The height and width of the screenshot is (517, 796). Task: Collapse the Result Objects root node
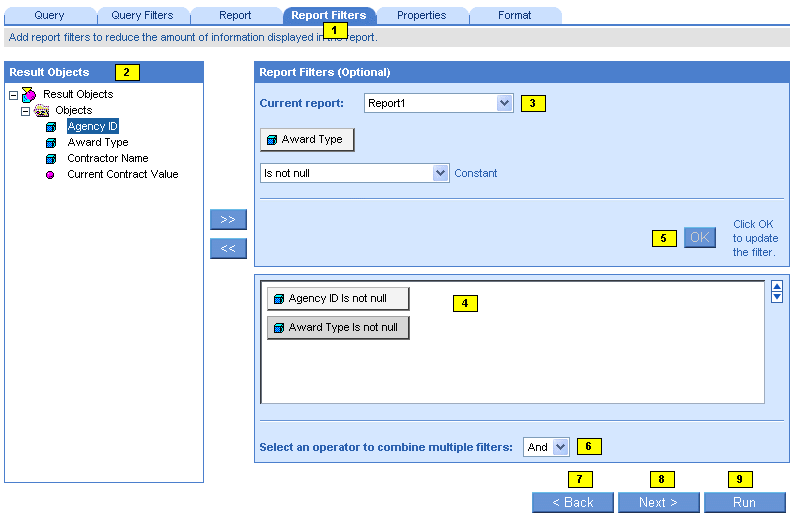click(12, 95)
